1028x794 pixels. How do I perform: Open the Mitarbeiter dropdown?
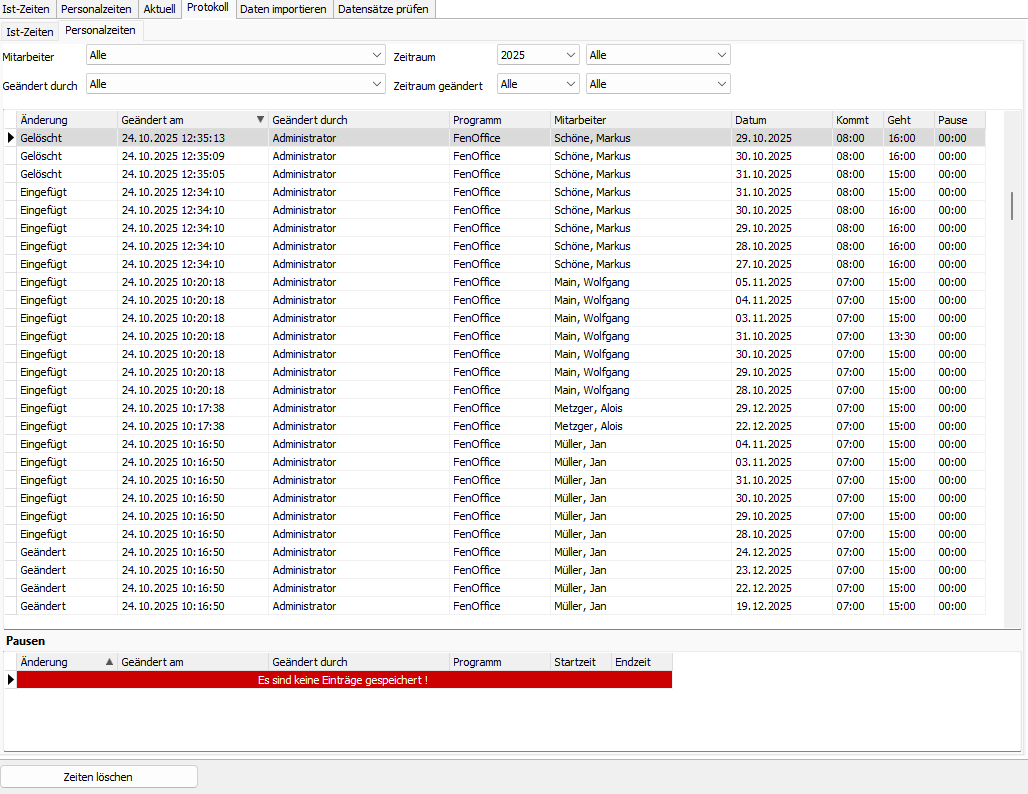376,55
